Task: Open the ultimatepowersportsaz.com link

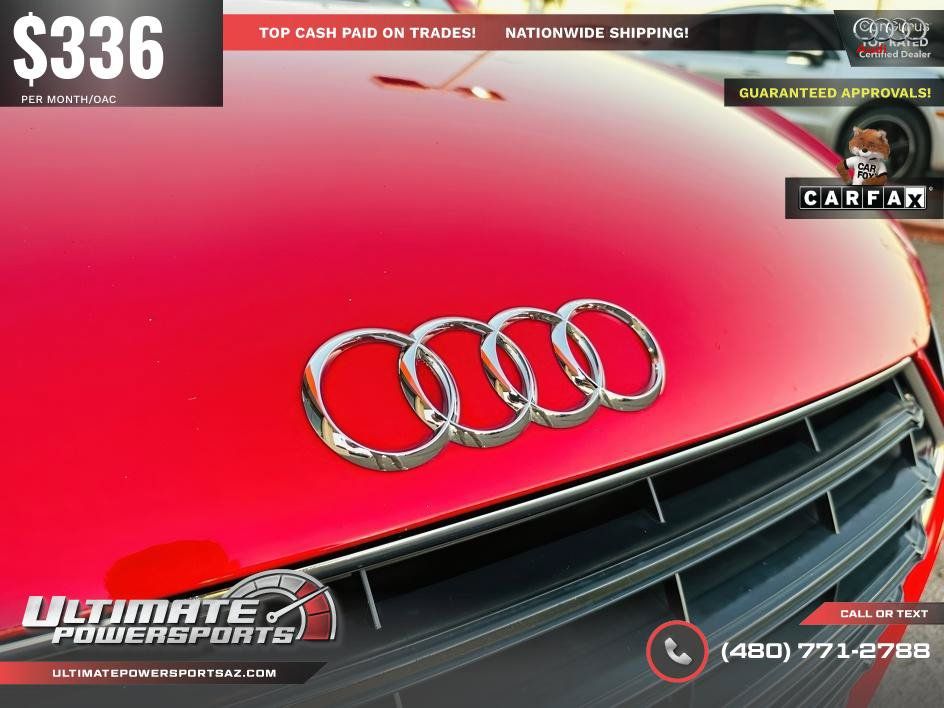Action: point(164,673)
